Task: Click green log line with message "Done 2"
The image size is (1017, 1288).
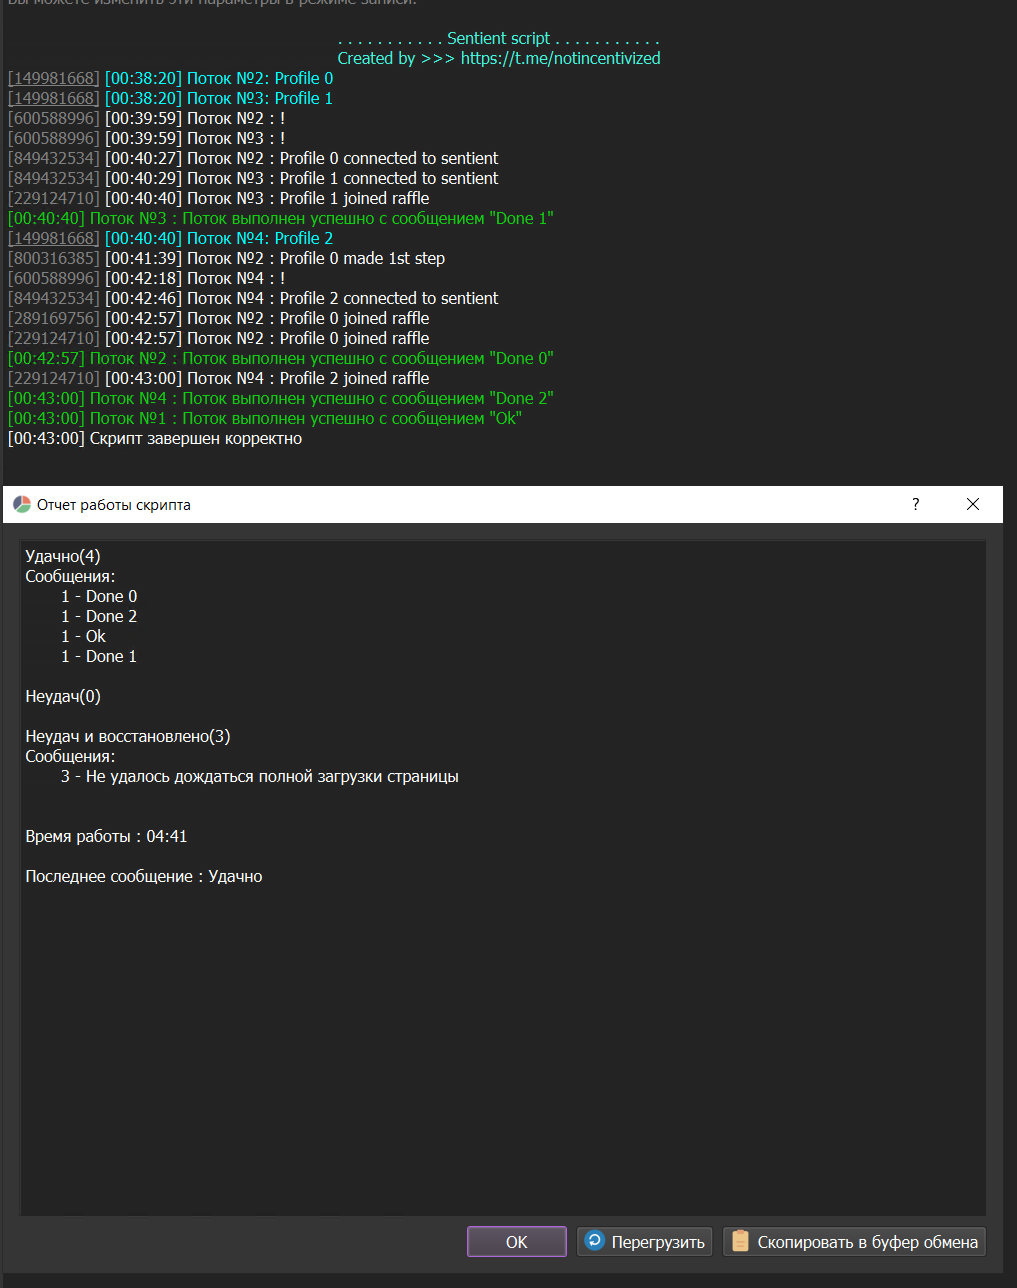Action: 281,398
